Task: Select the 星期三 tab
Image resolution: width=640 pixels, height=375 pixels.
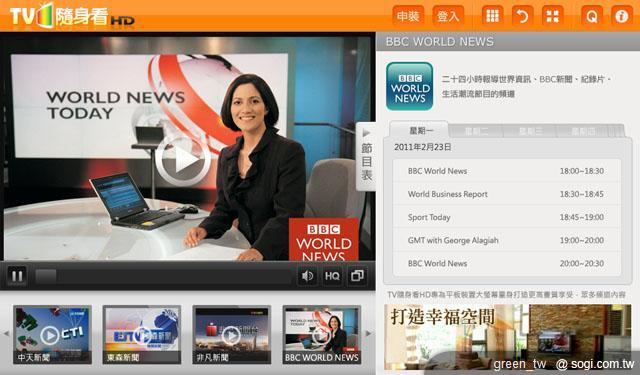Action: click(x=530, y=131)
